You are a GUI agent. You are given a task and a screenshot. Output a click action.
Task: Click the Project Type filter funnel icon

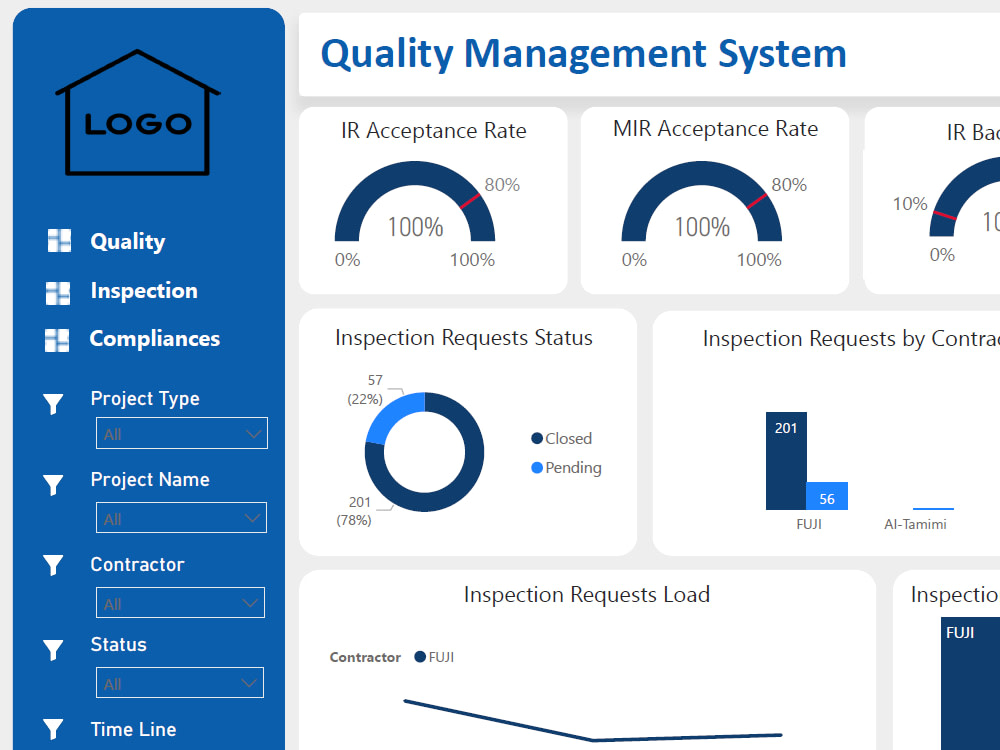53,404
